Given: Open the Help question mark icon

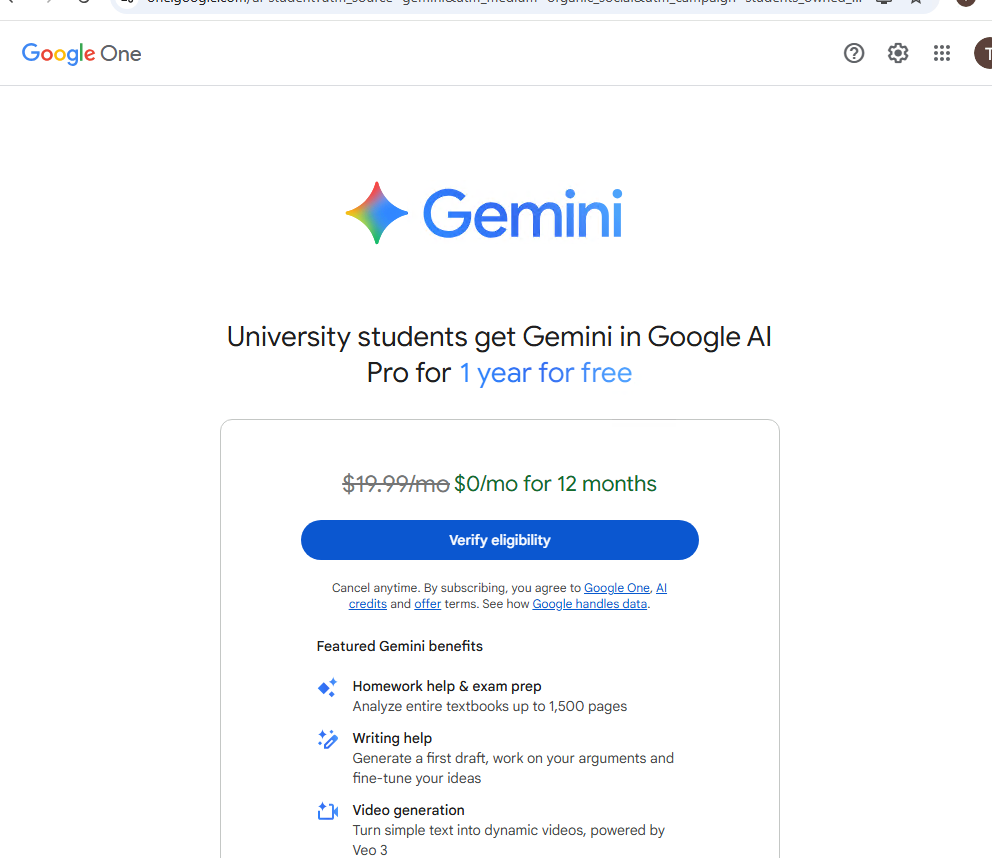Looking at the screenshot, I should (x=854, y=54).
